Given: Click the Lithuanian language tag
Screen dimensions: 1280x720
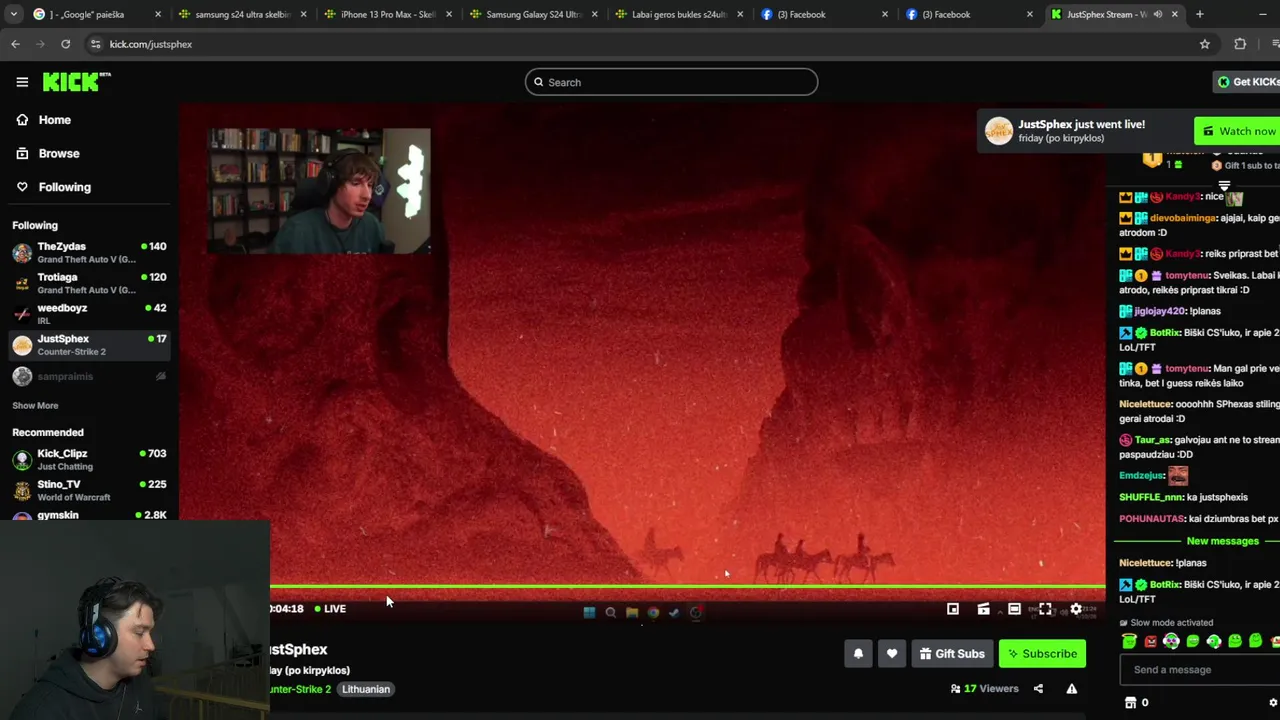Looking at the screenshot, I should coord(365,689).
